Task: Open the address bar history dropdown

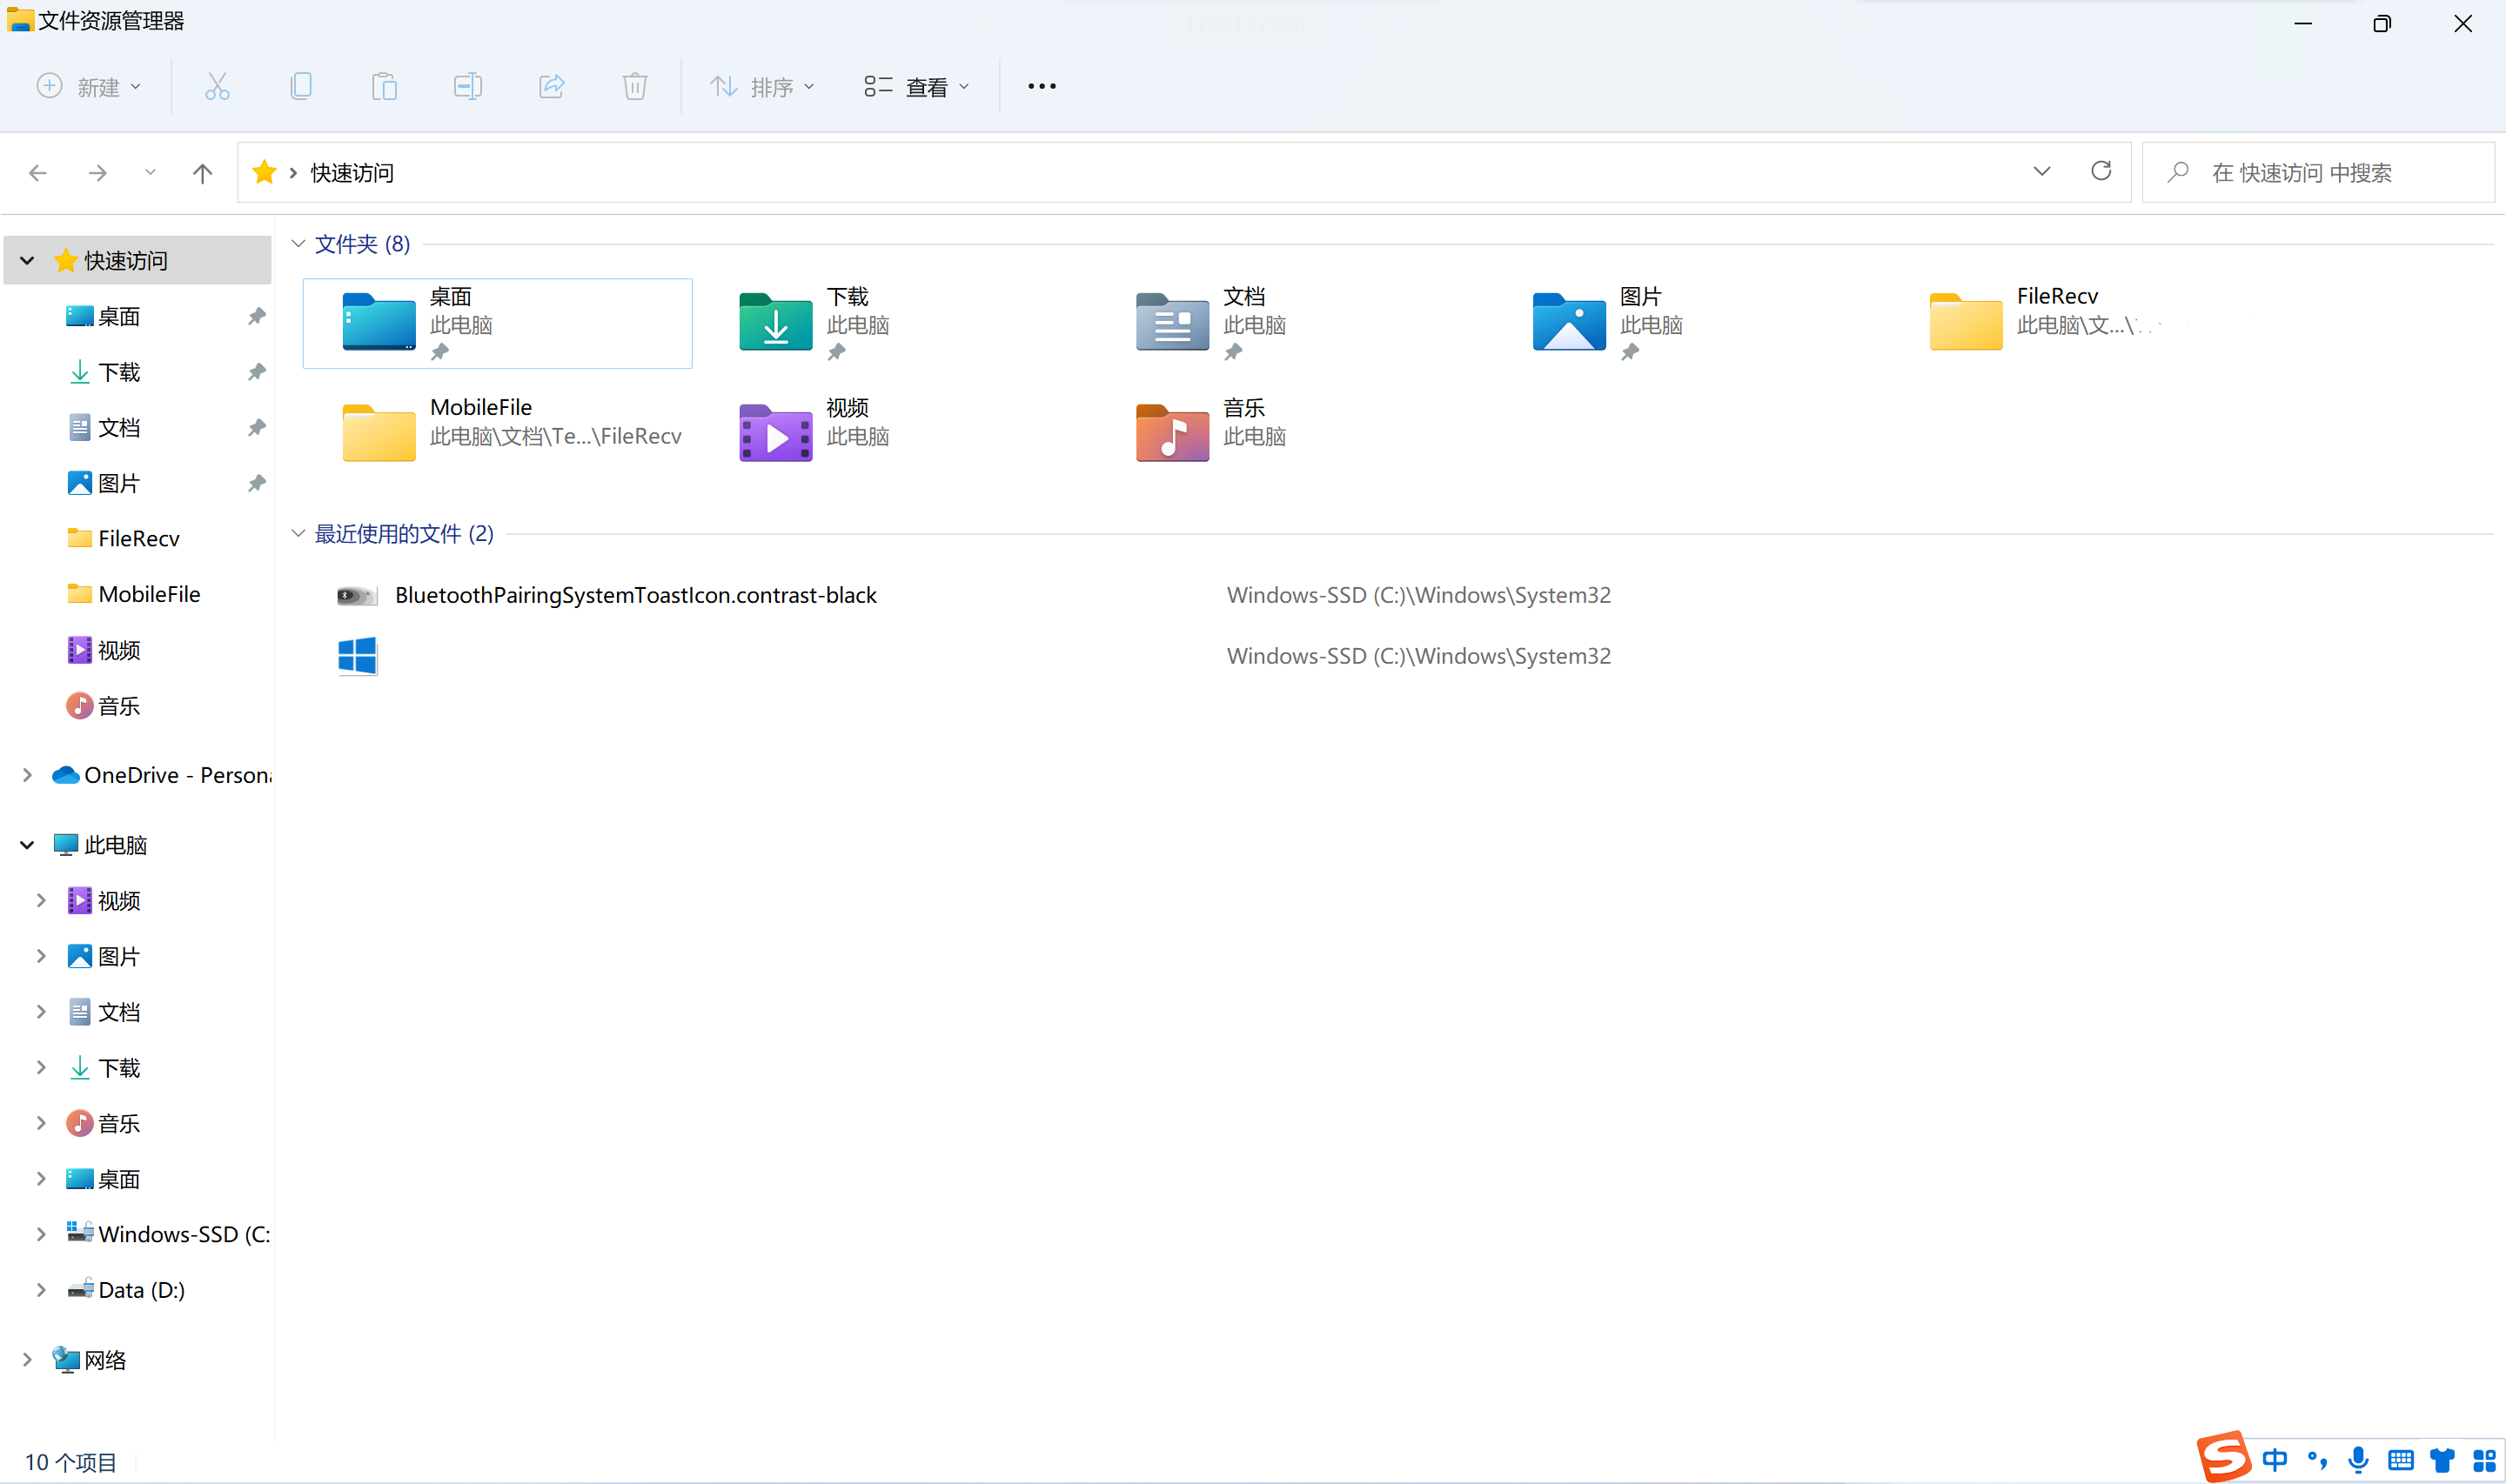Action: [2041, 171]
